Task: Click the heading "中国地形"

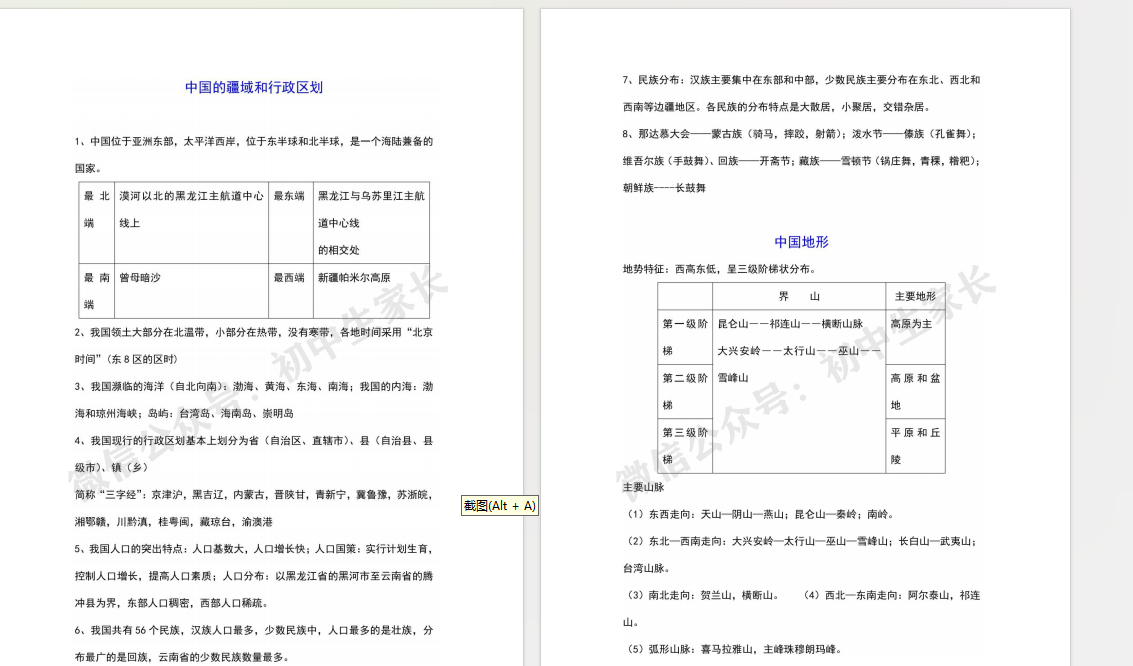Action: coord(801,242)
